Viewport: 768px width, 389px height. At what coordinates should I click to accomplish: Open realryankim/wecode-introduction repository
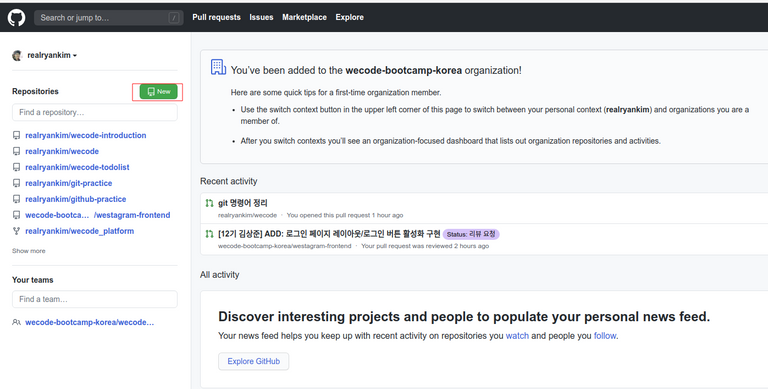point(86,135)
